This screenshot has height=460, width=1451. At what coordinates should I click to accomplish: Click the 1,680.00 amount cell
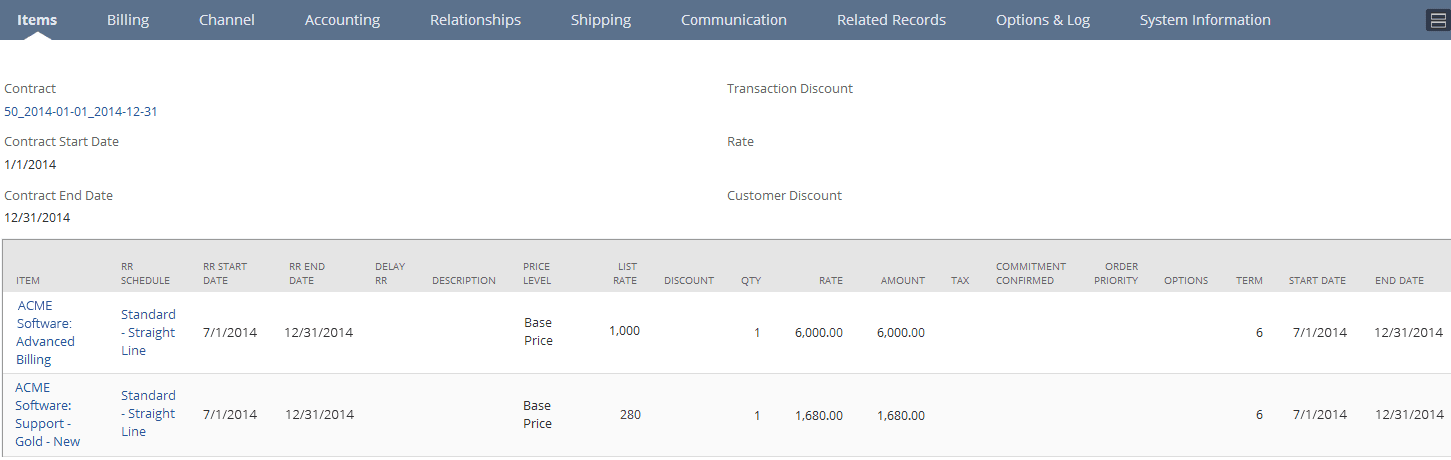point(901,415)
